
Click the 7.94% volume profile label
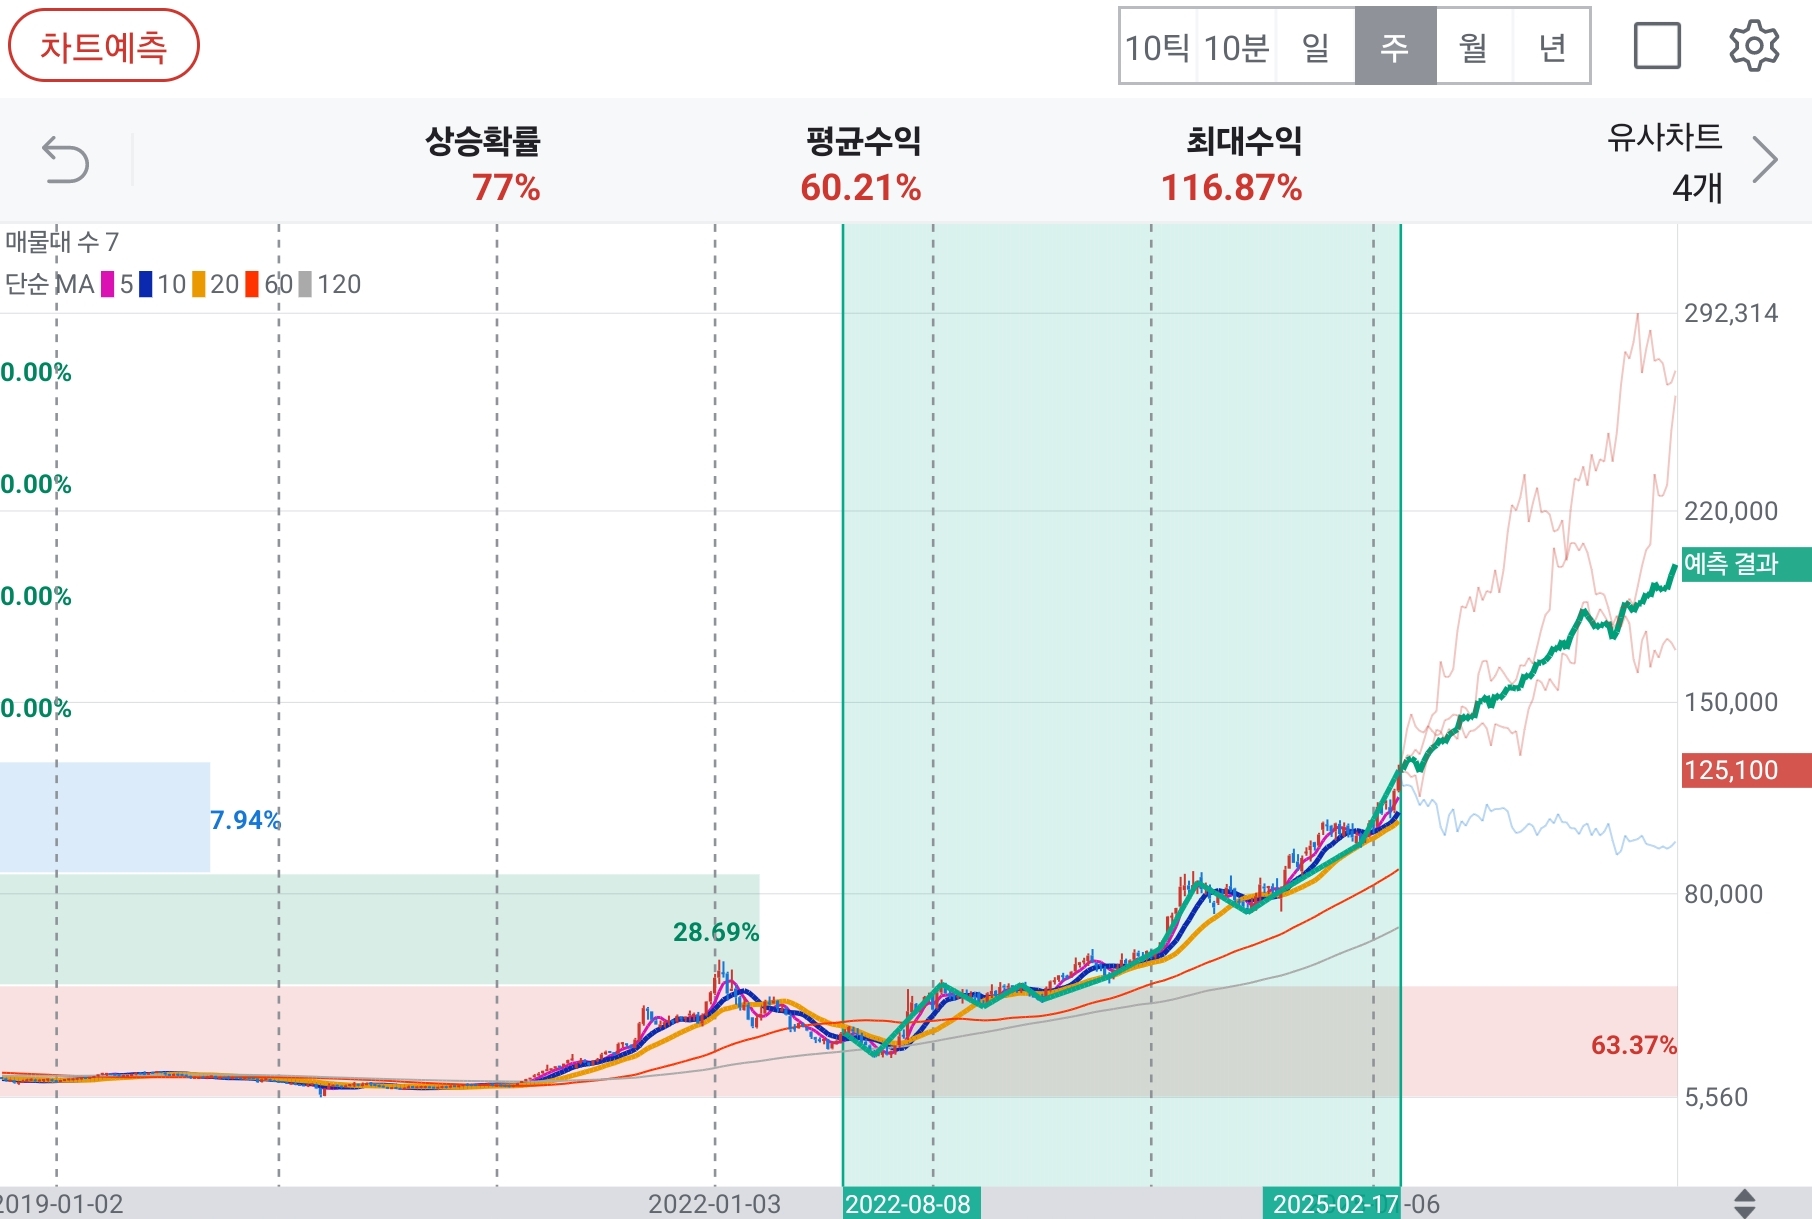246,820
